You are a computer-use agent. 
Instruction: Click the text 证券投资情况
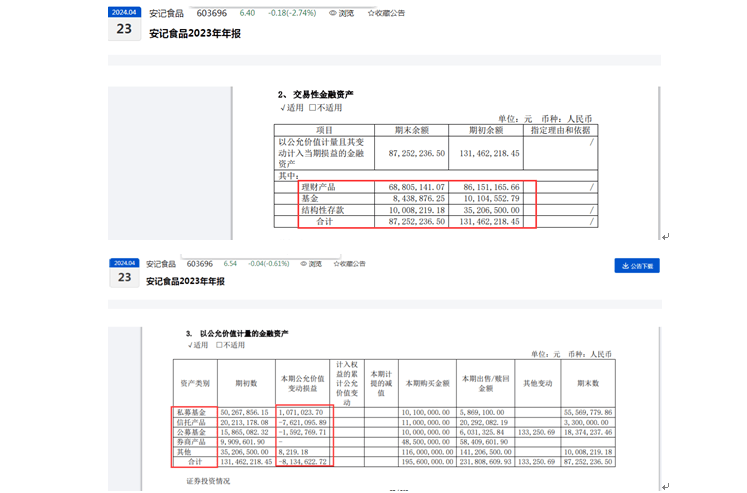[x=208, y=481]
